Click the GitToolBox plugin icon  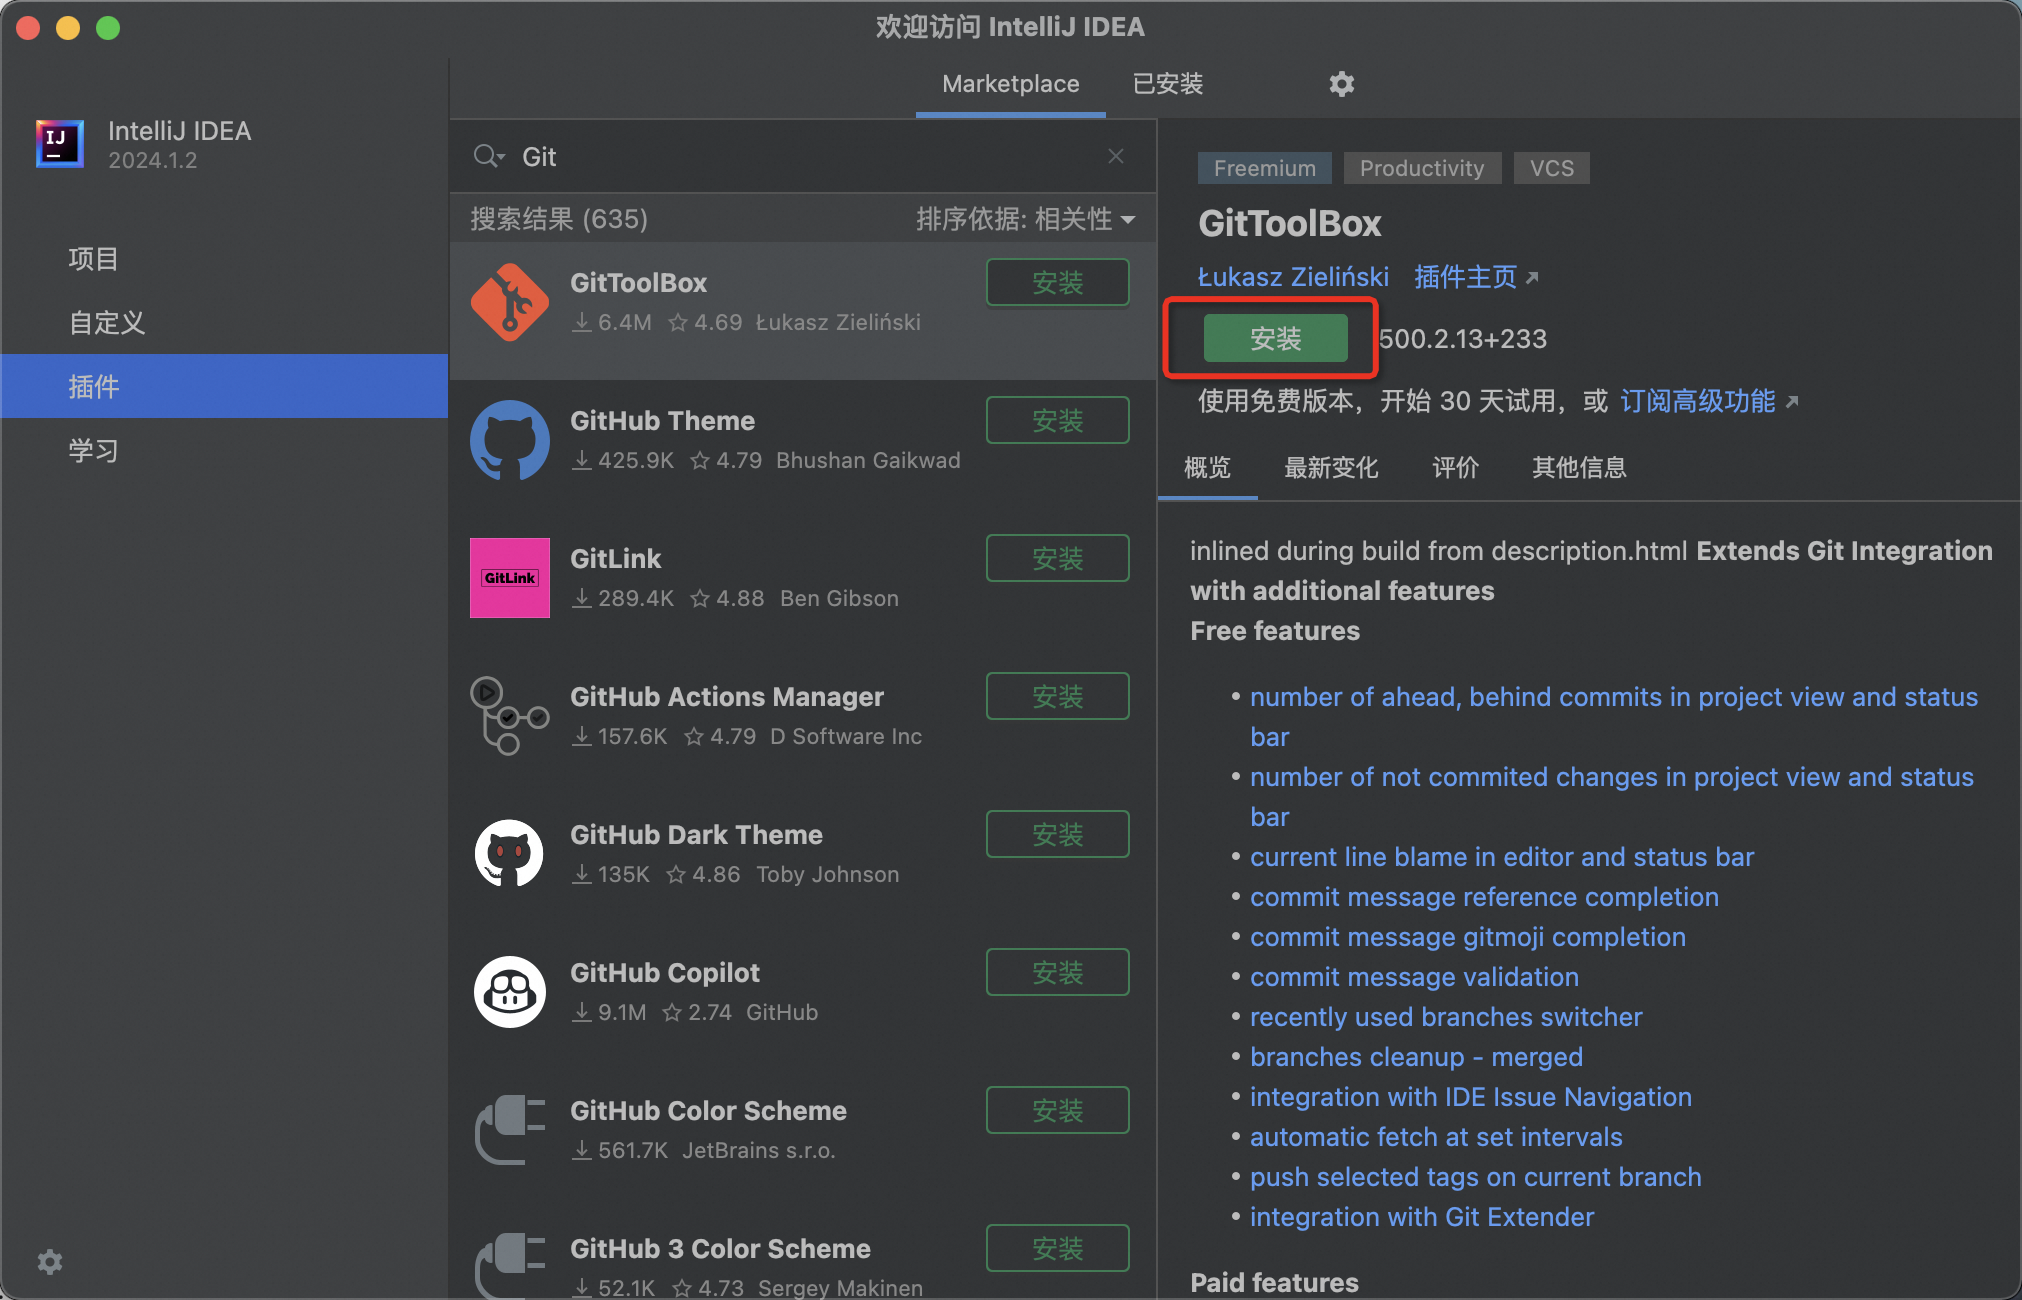[509, 302]
